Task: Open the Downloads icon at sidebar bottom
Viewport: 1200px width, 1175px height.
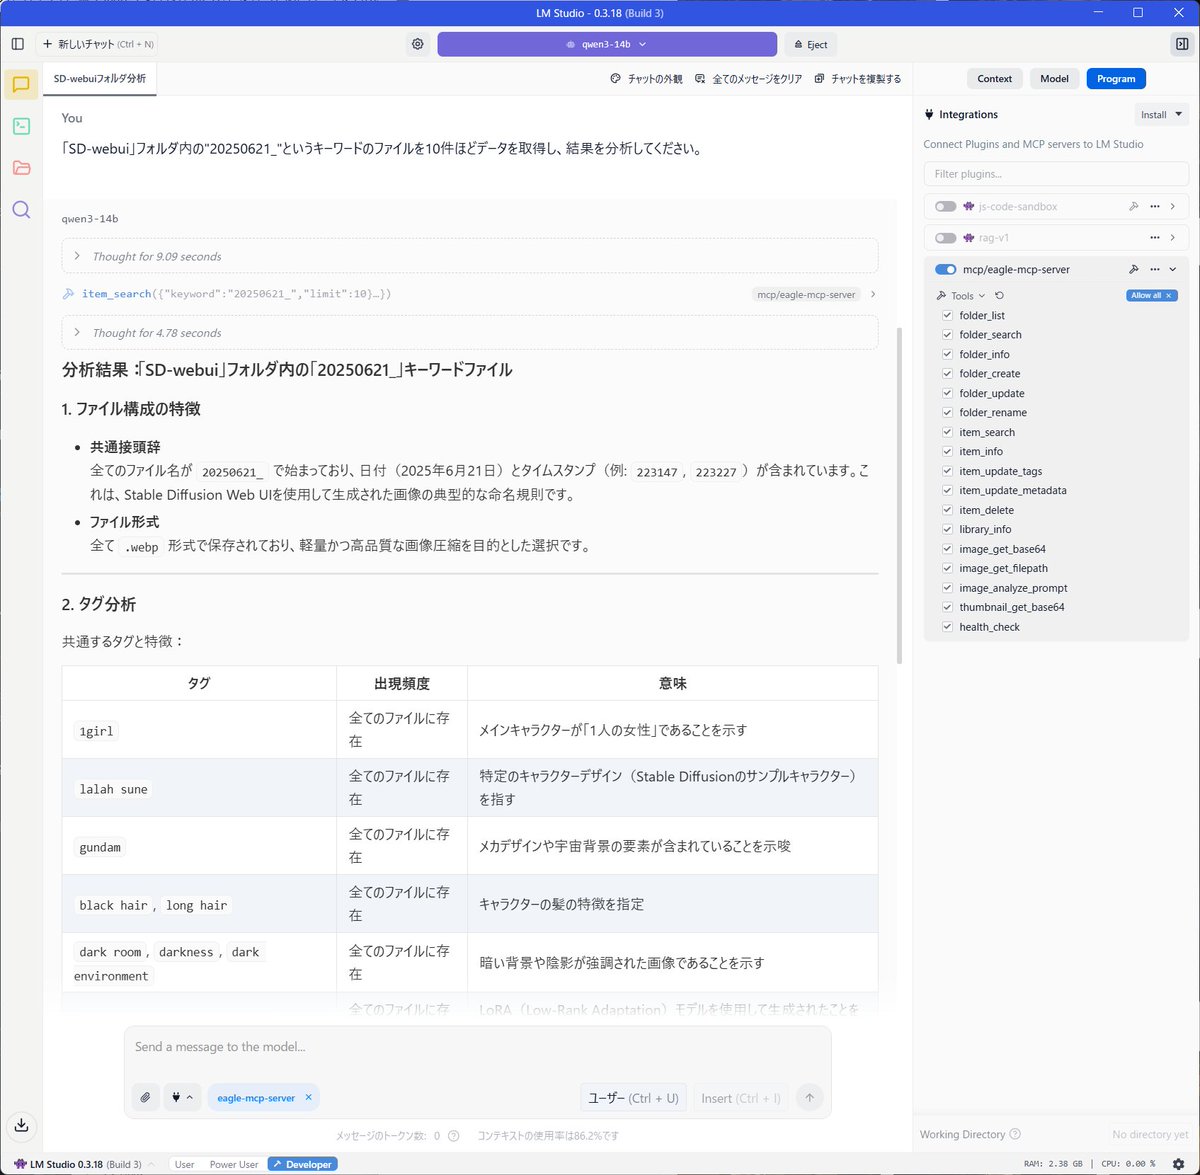Action: point(21,1125)
